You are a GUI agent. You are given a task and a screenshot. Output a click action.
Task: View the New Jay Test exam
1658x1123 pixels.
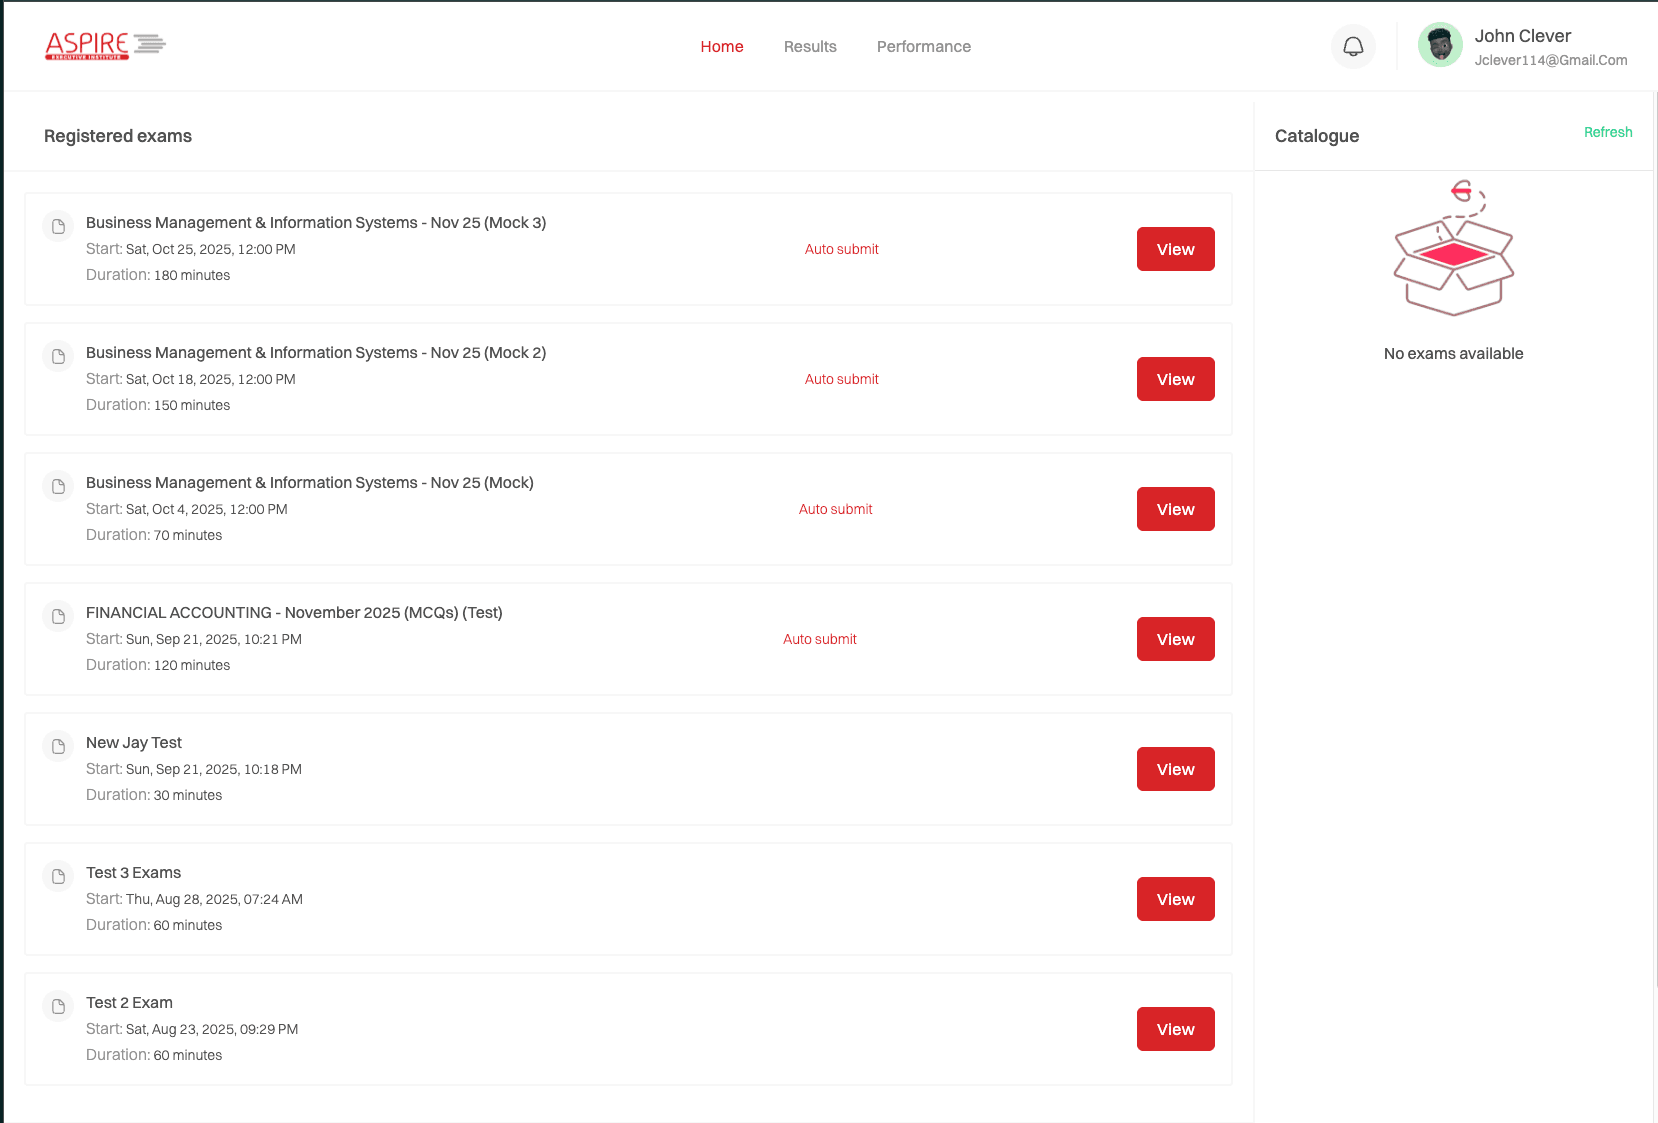click(x=1176, y=769)
